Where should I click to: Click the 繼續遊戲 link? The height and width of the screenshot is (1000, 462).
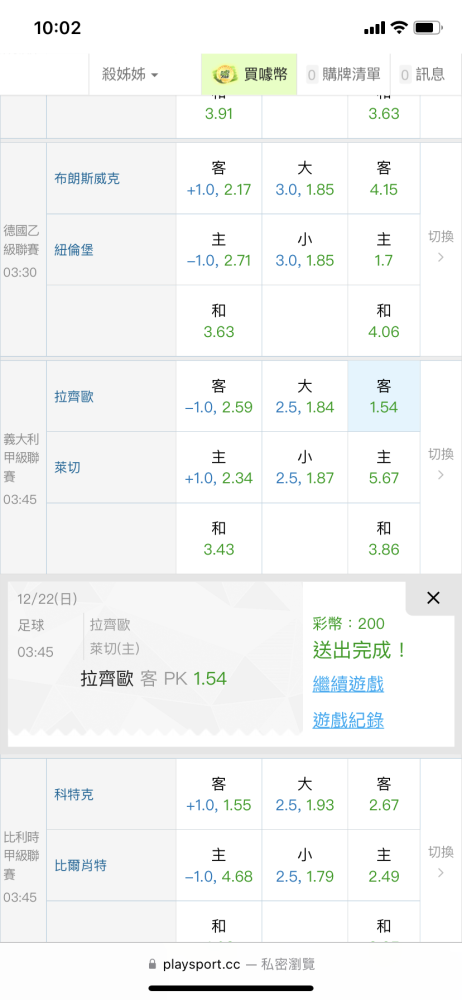[x=348, y=685]
